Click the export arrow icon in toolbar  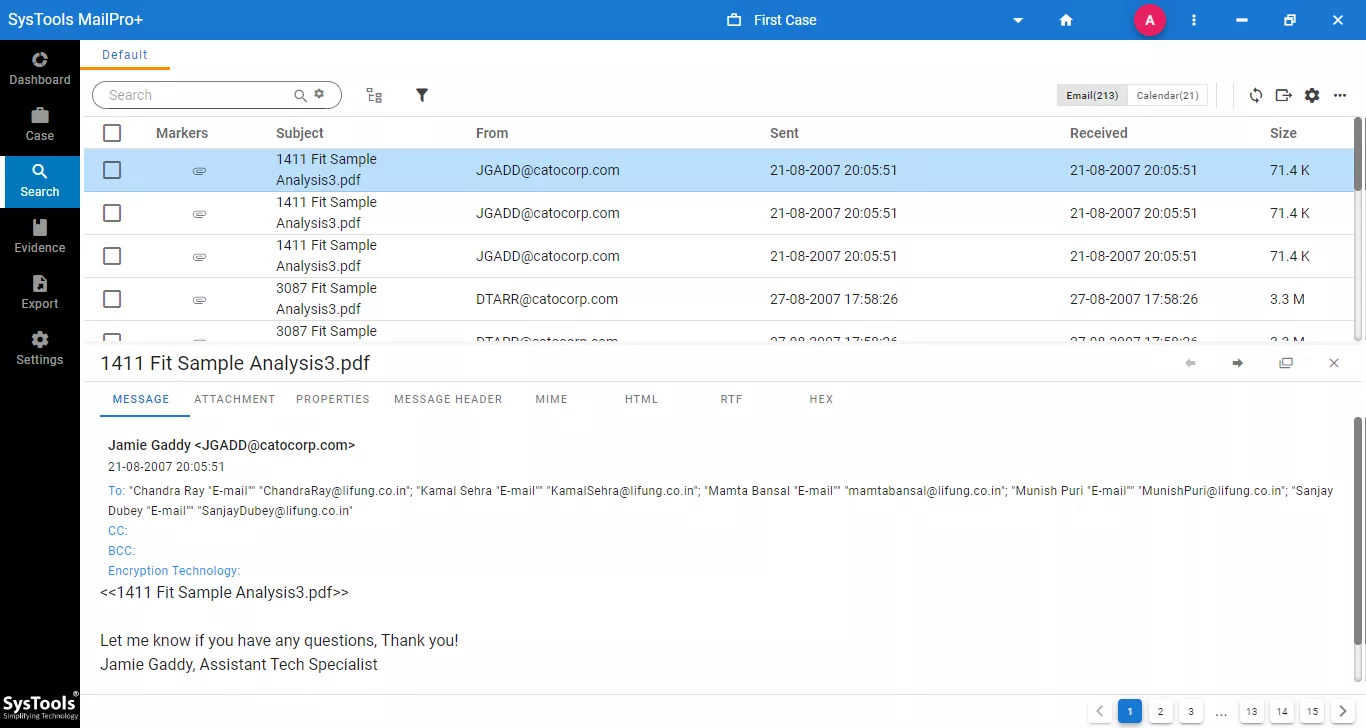click(1284, 95)
